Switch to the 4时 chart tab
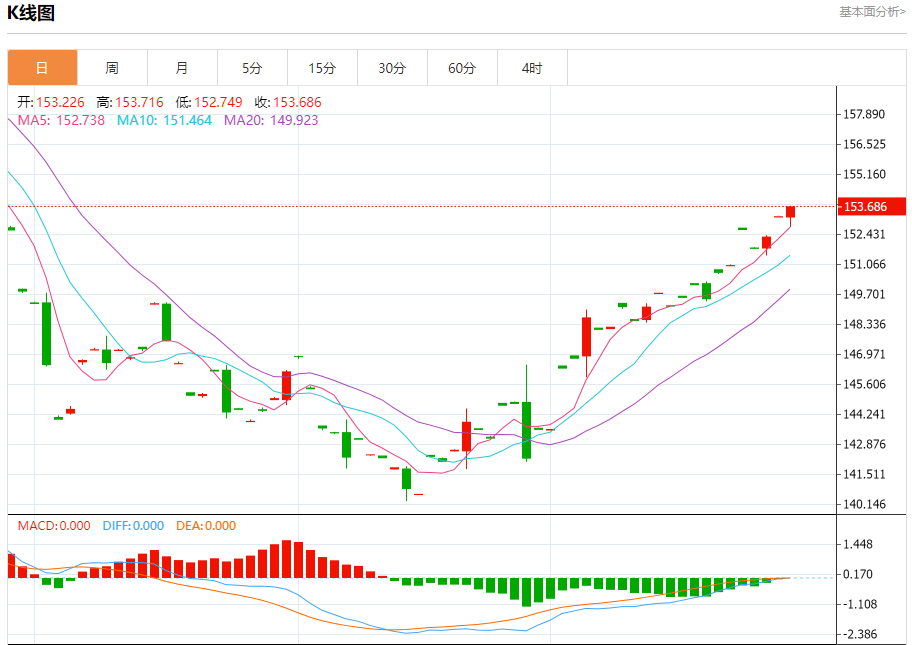912x645 pixels. coord(532,68)
